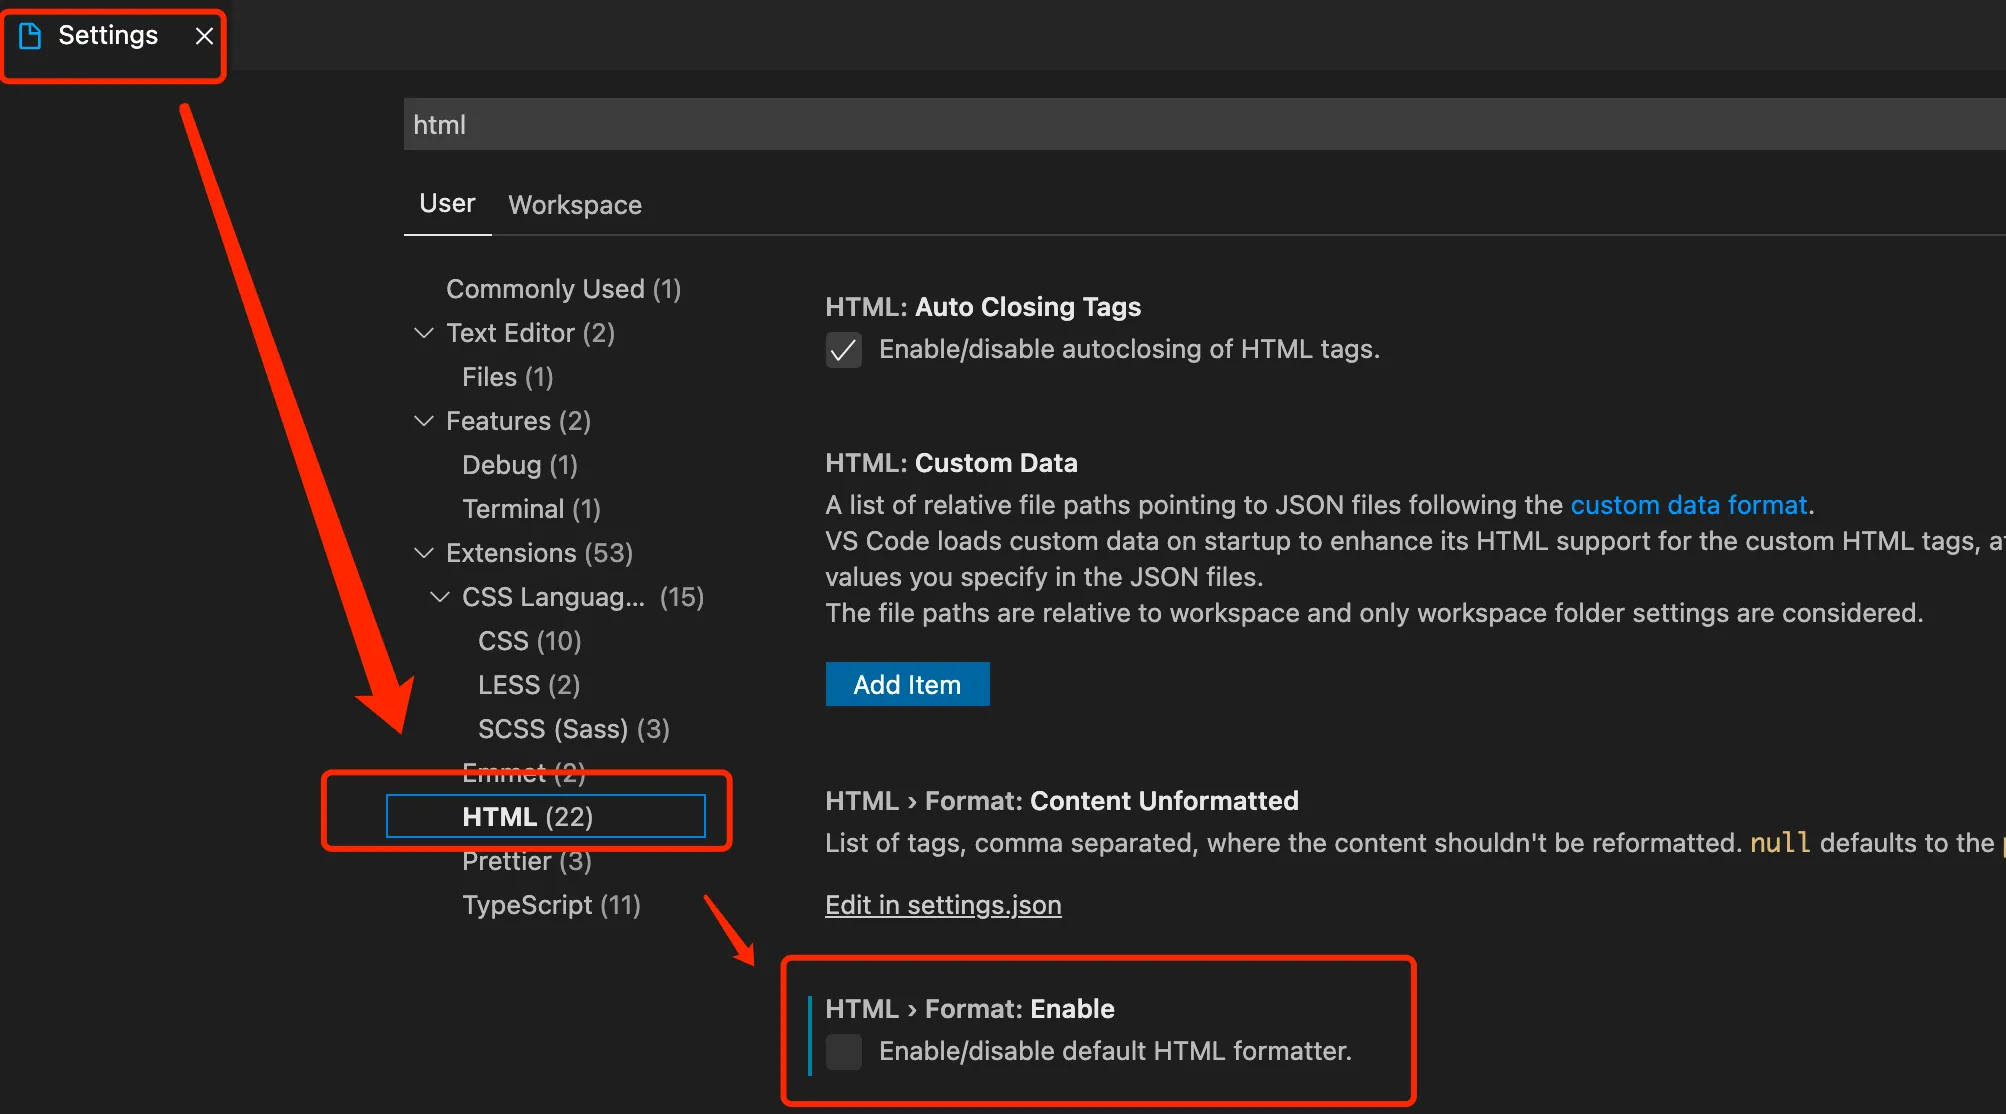Click the Settings file icon in tab
This screenshot has width=2006, height=1114.
tap(30, 36)
